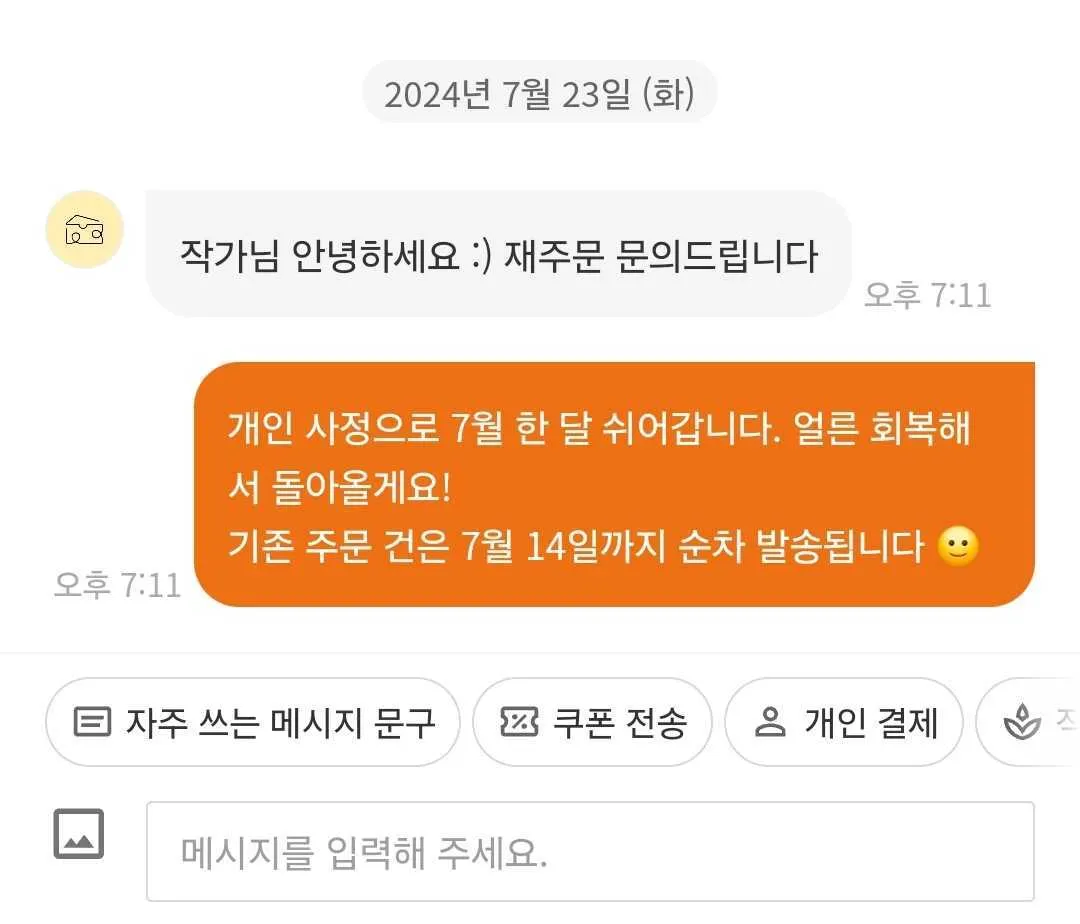
Task: Click the message template icon in frequently used phrases
Action: [92, 722]
